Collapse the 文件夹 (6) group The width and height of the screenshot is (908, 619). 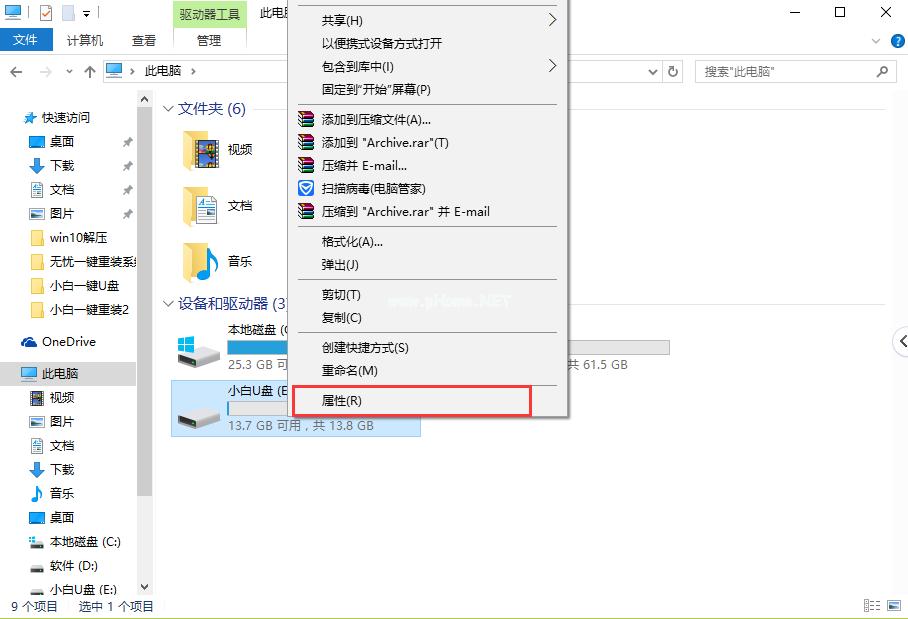(x=168, y=109)
